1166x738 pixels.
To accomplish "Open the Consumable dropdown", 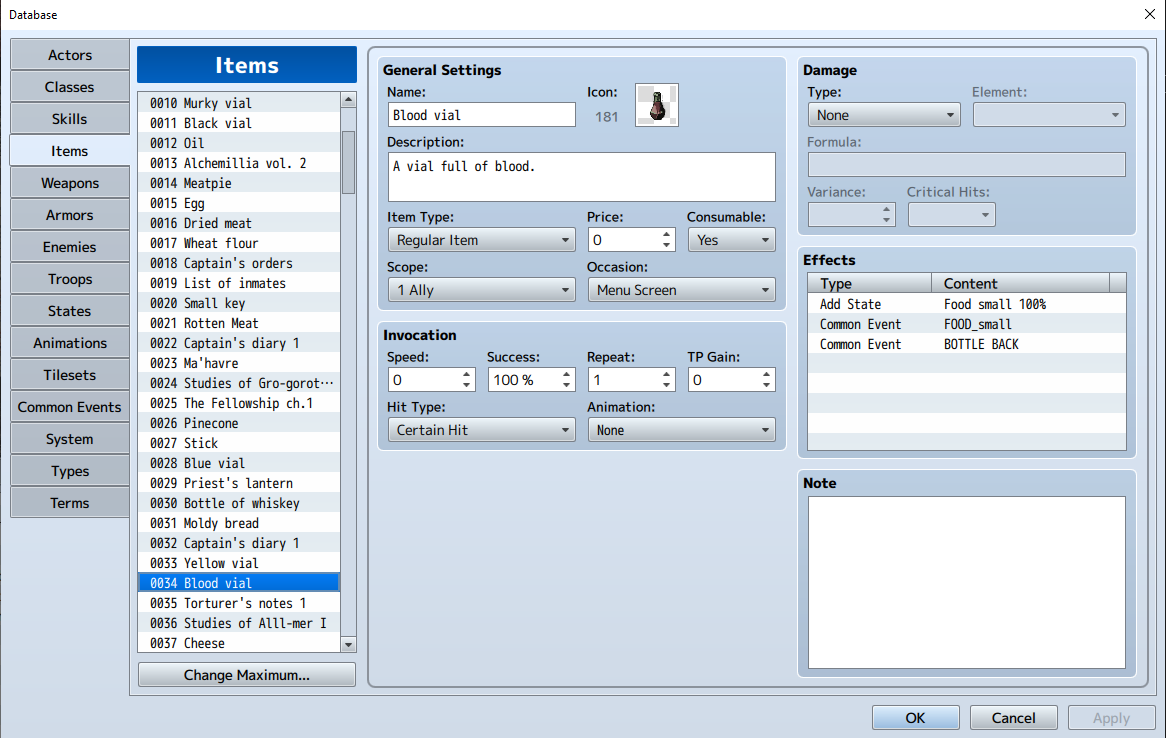I will pyautogui.click(x=731, y=240).
